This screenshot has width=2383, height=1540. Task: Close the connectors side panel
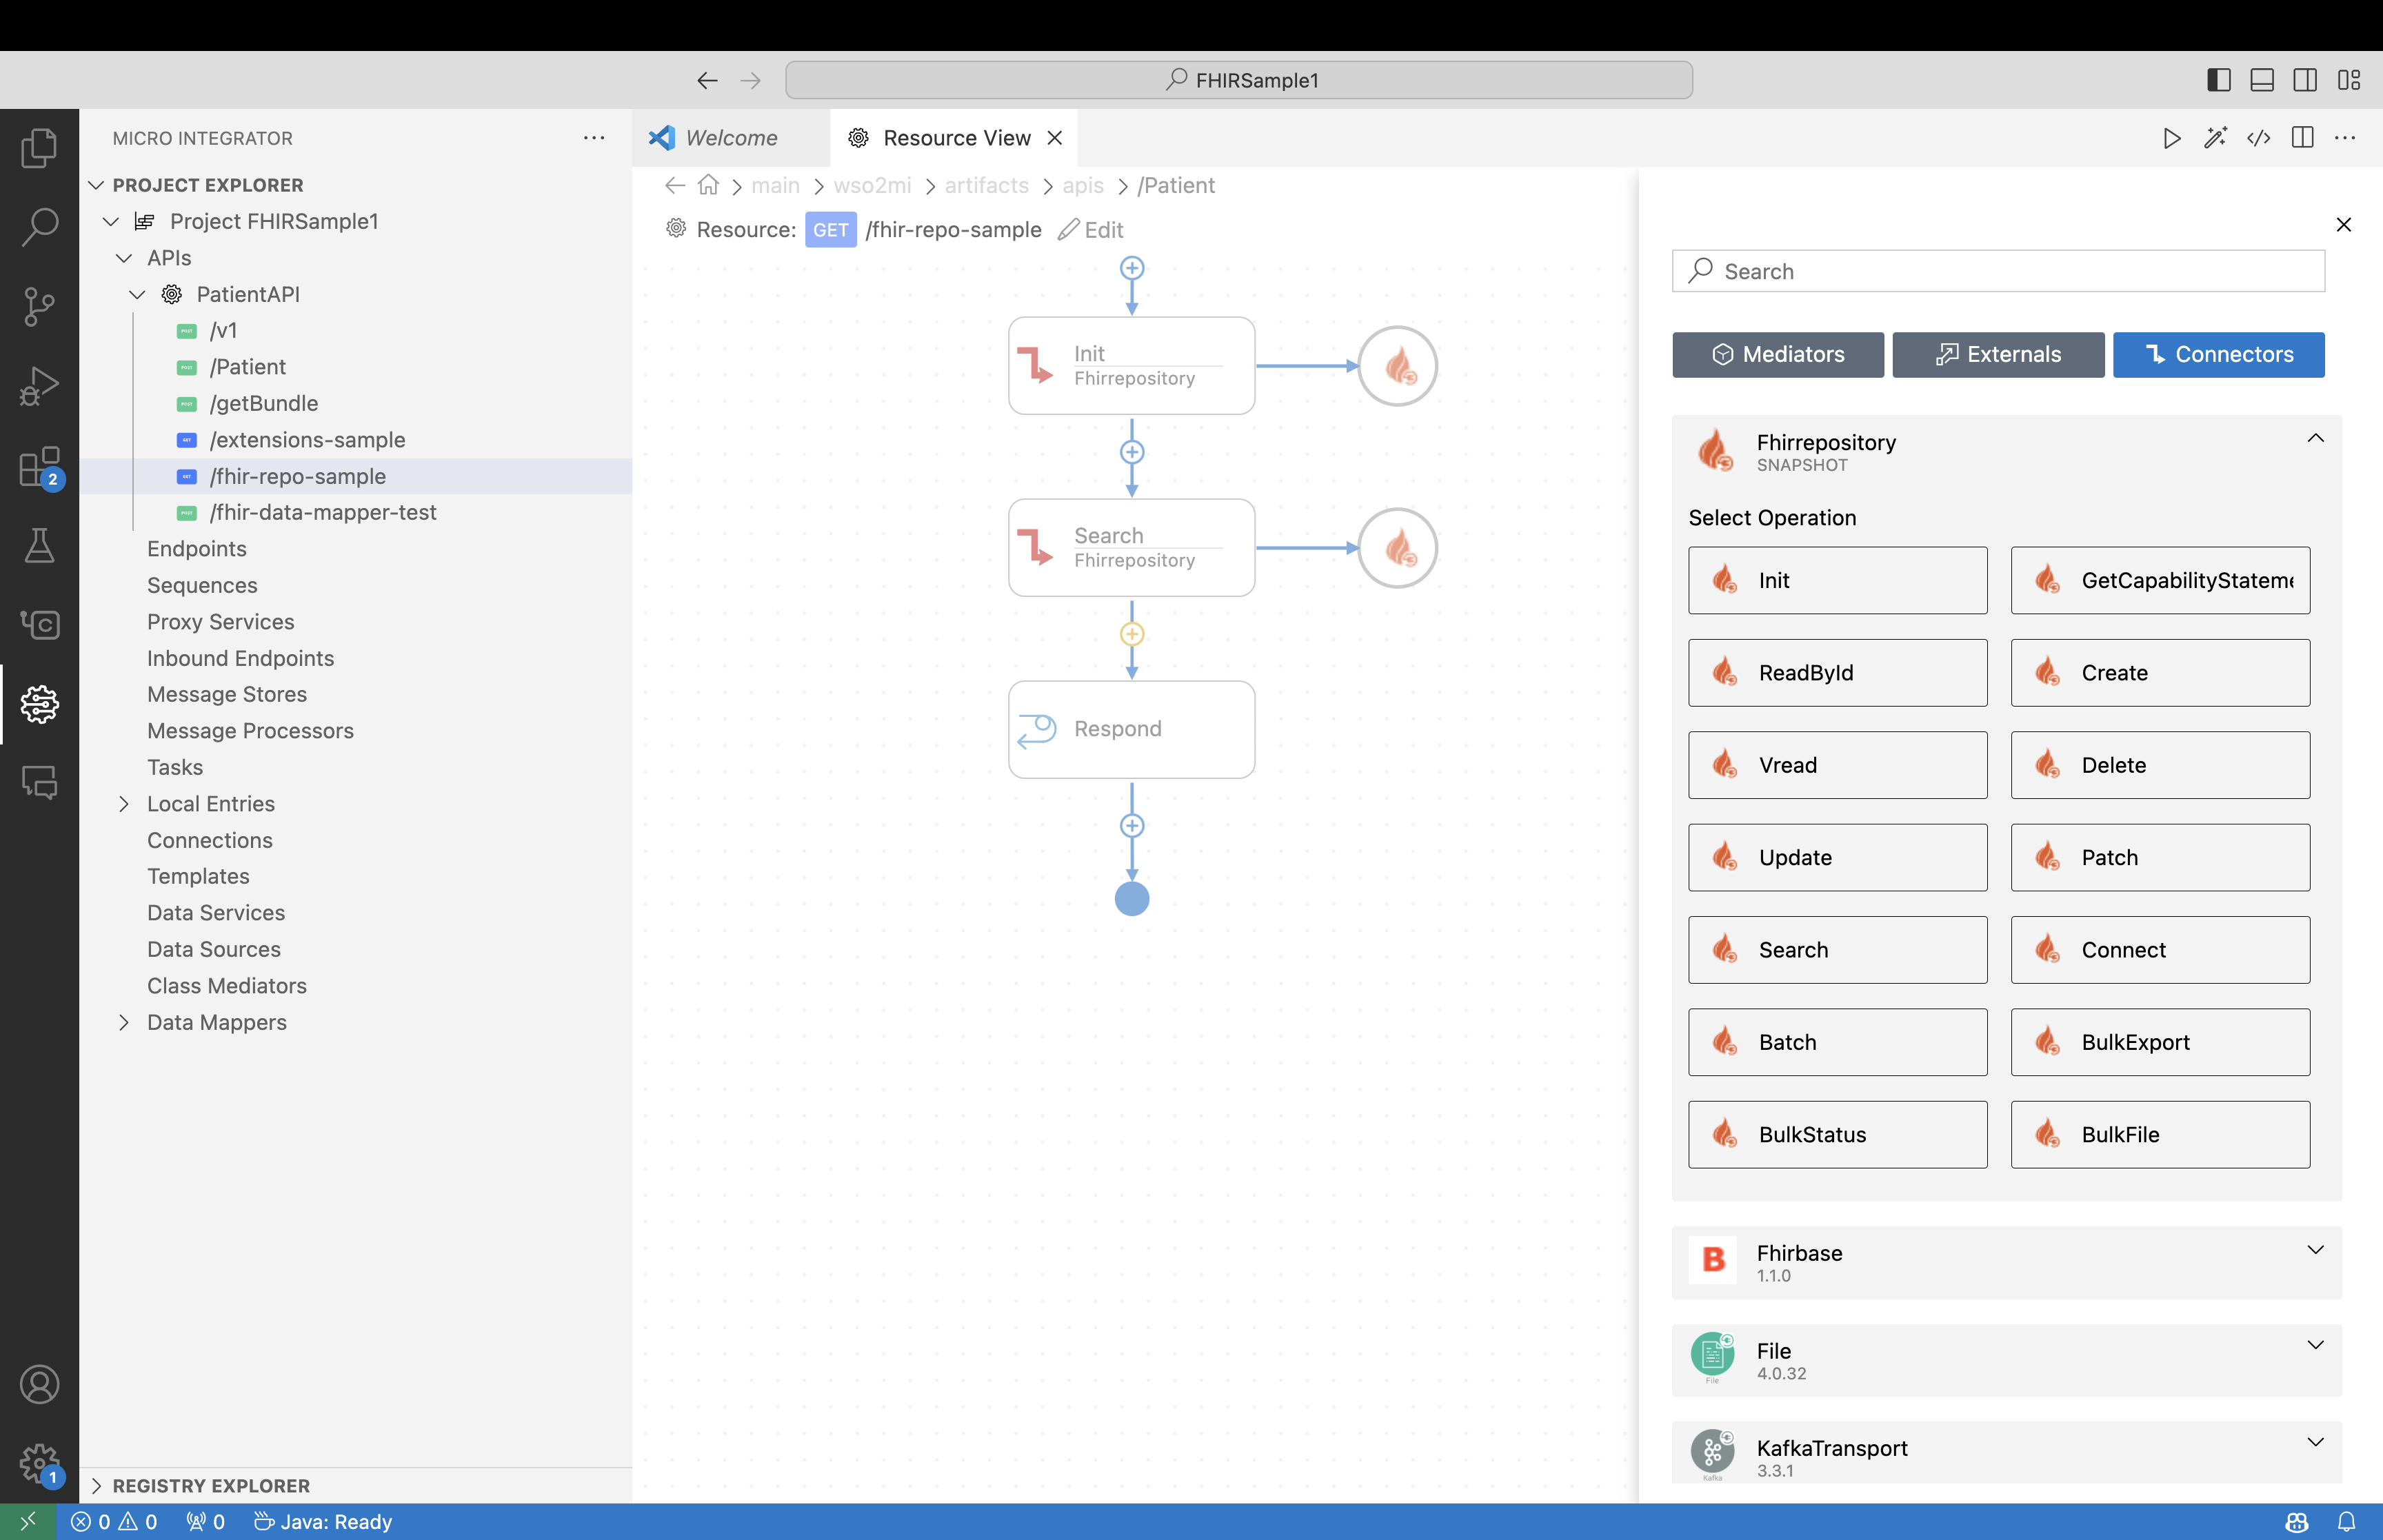[2343, 225]
